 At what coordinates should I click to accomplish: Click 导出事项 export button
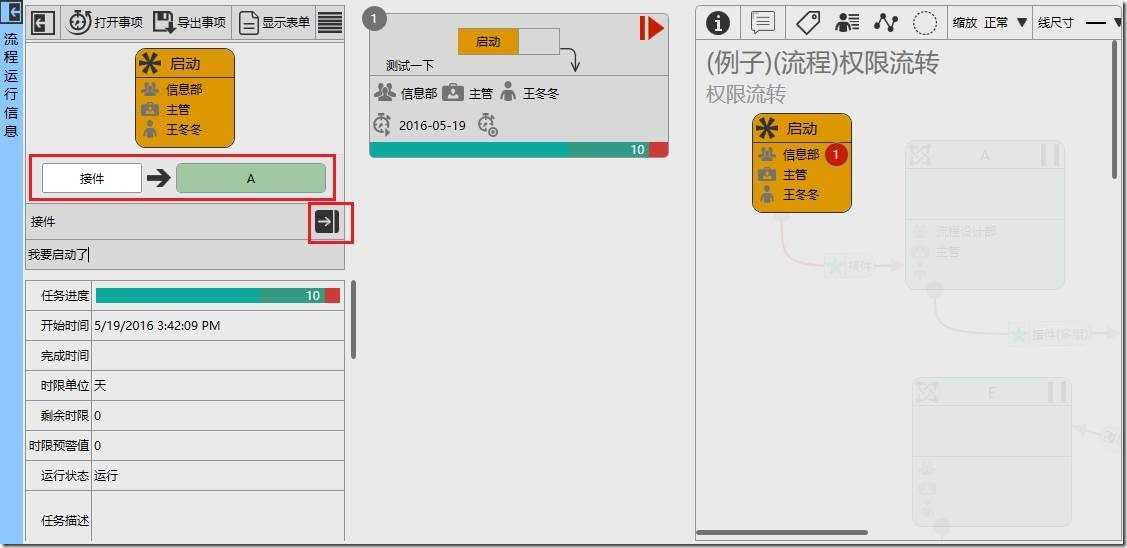[190, 22]
